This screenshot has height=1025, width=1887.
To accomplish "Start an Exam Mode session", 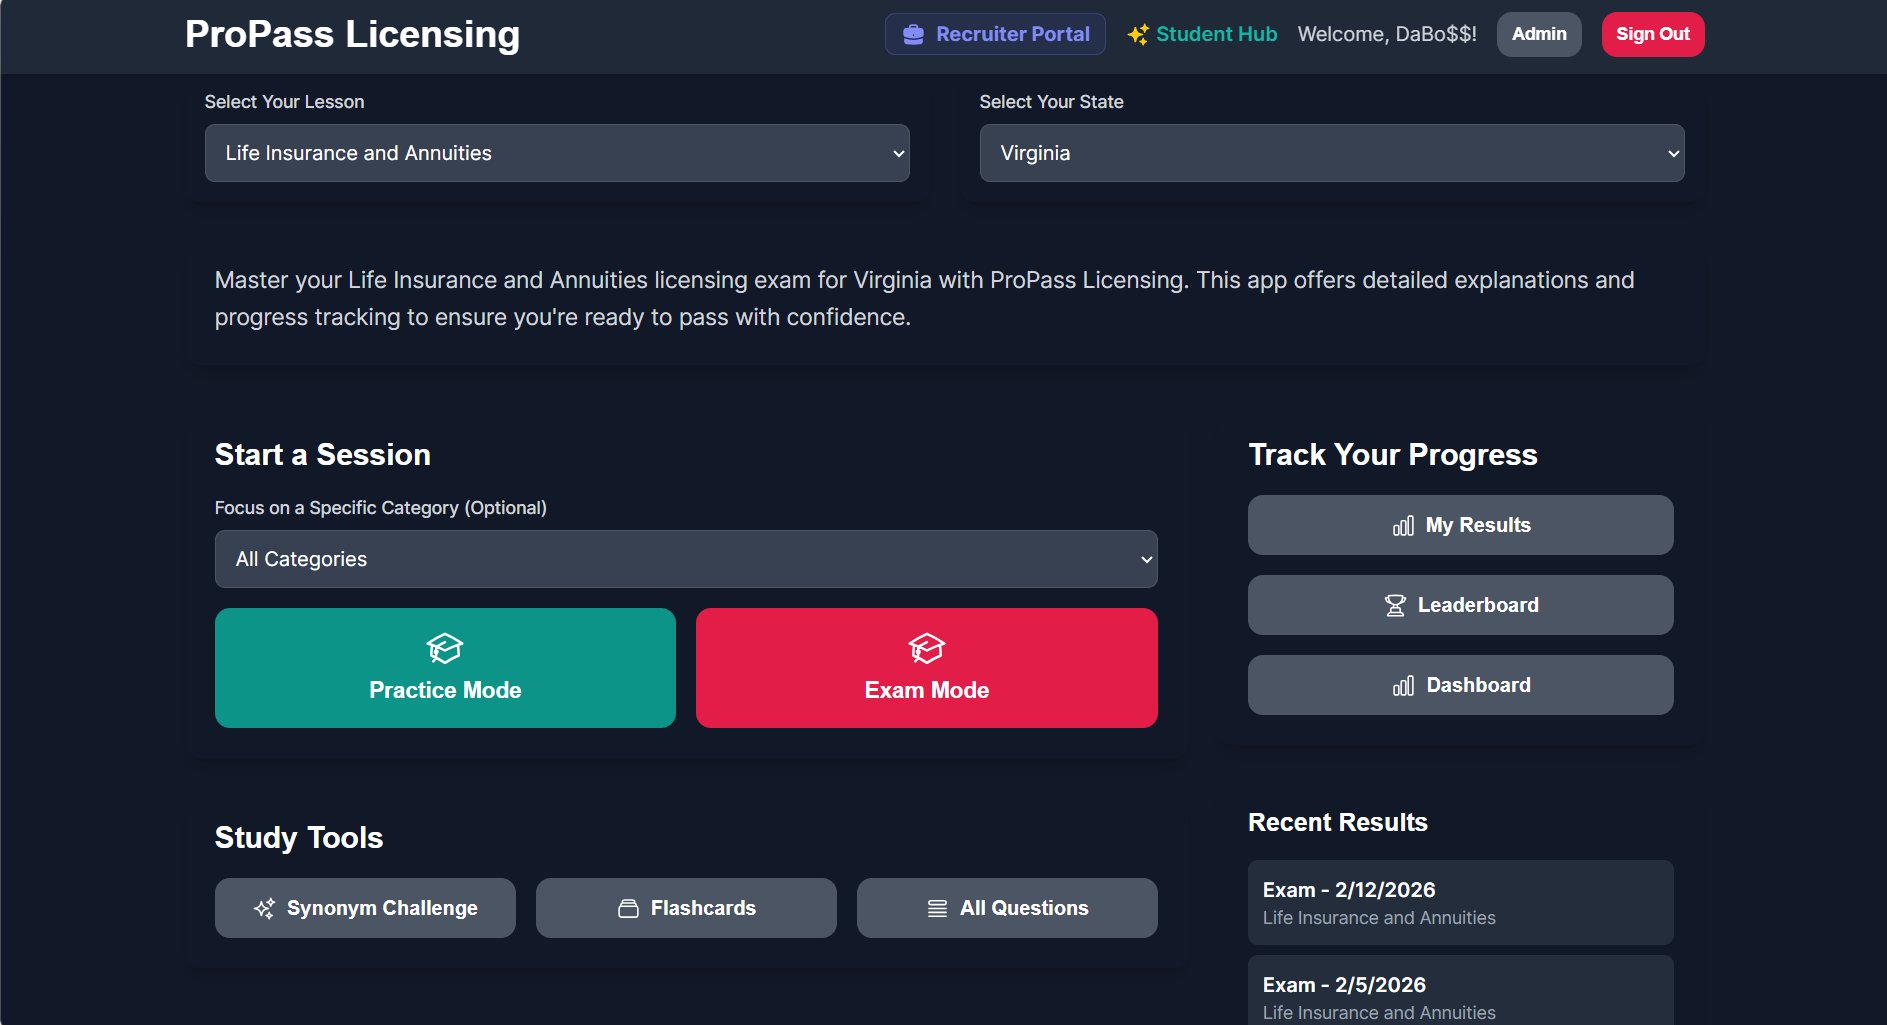I will pos(927,668).
